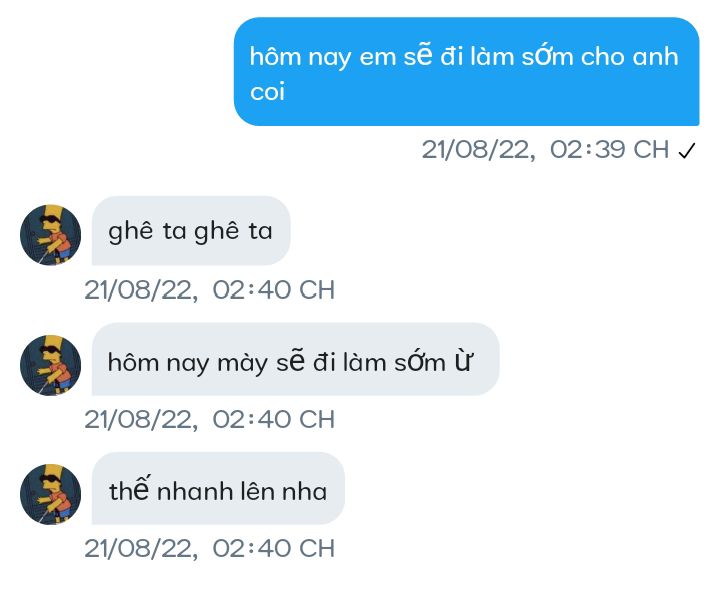
Task: Click the word "hôm" starting the blue message
Action: (276, 57)
